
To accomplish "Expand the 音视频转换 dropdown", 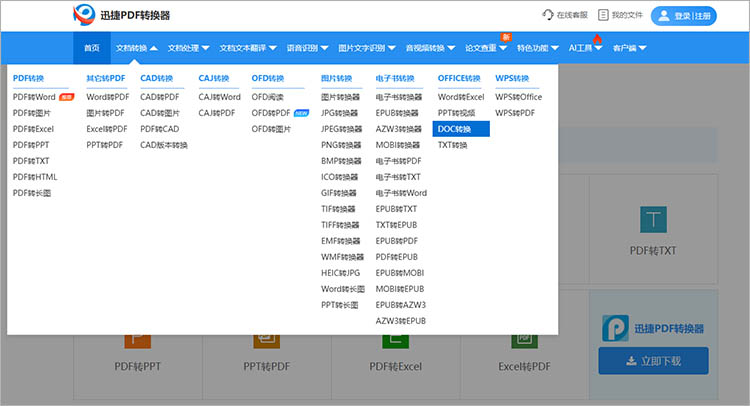I will click(430, 48).
